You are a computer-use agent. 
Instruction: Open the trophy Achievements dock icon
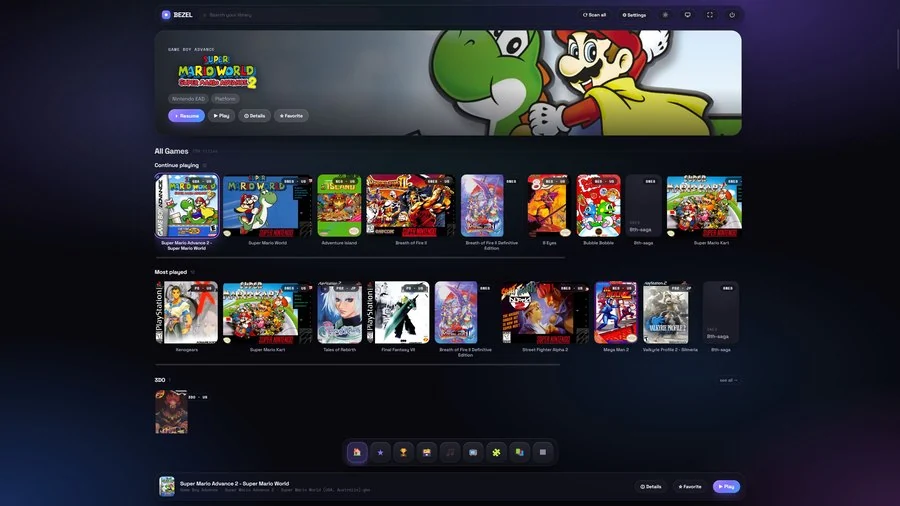click(x=404, y=452)
